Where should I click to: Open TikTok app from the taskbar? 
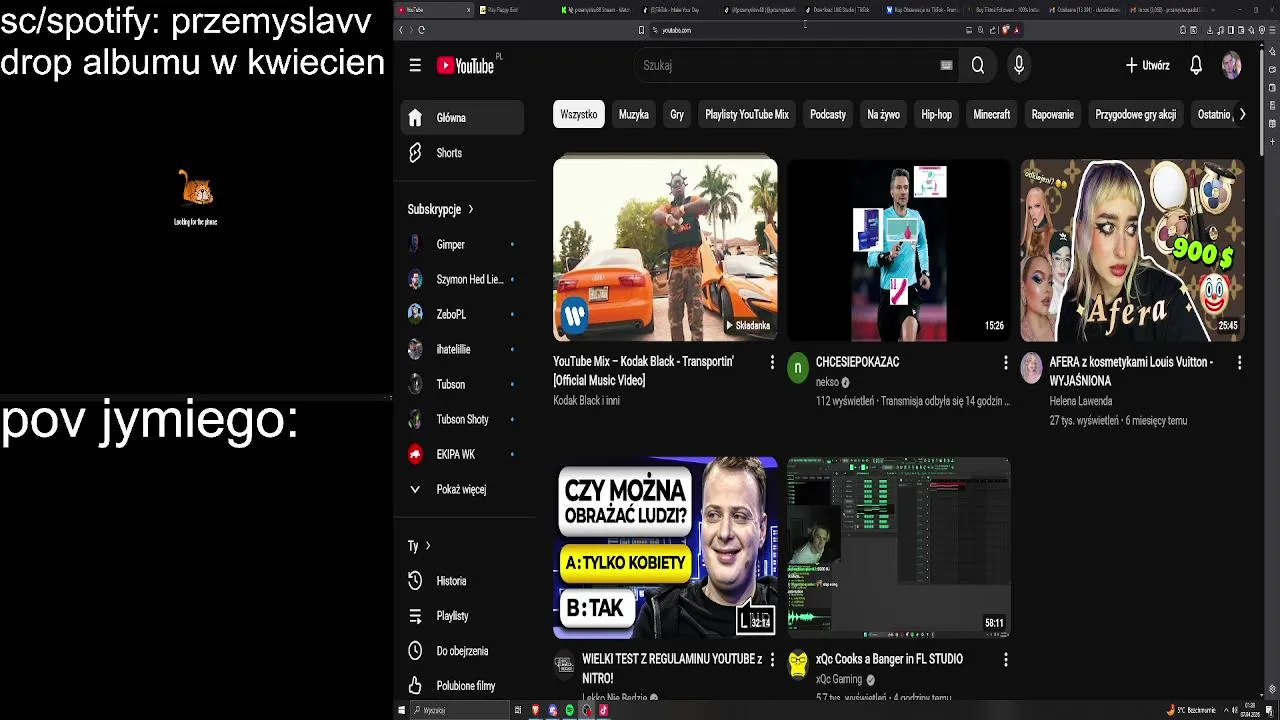point(603,710)
